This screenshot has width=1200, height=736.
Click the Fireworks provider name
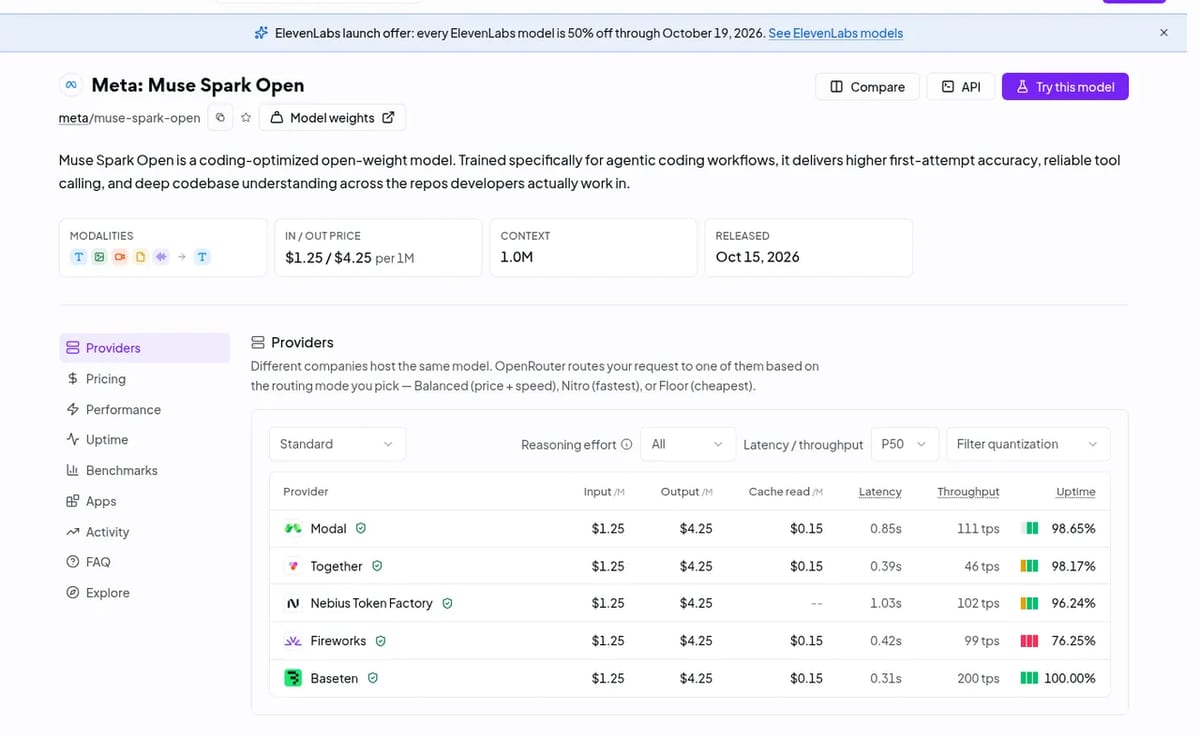pos(338,641)
